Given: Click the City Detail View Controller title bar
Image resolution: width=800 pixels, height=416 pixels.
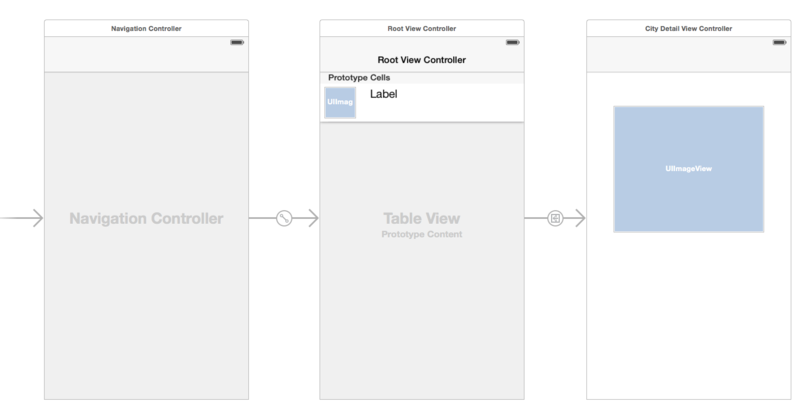Looking at the screenshot, I should 689,29.
